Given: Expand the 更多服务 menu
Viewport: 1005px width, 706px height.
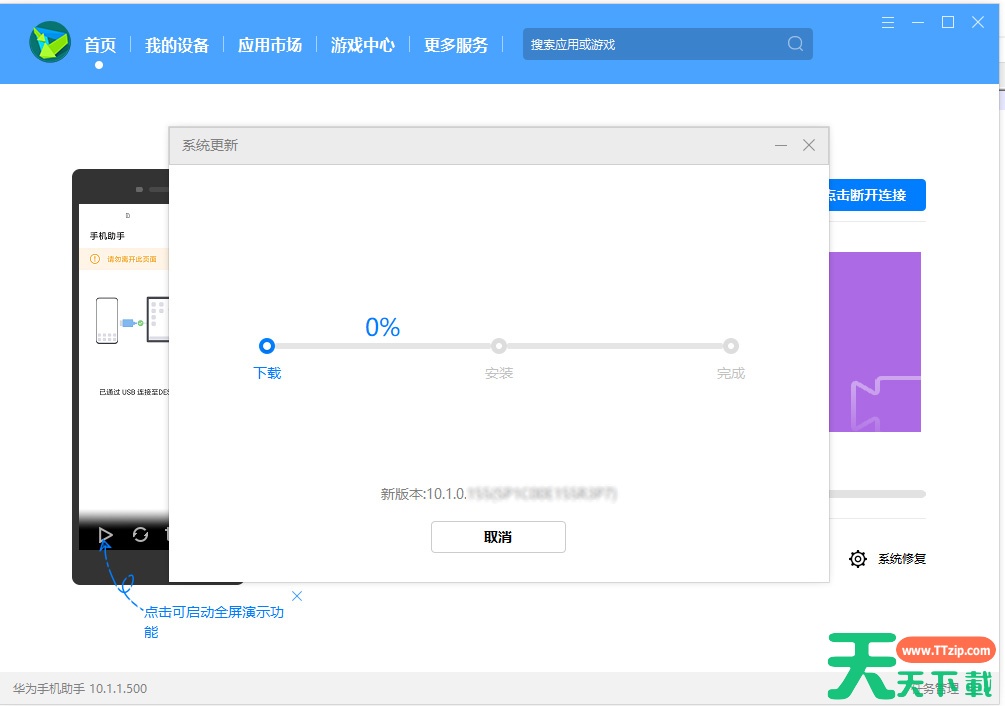Looking at the screenshot, I should tap(456, 45).
